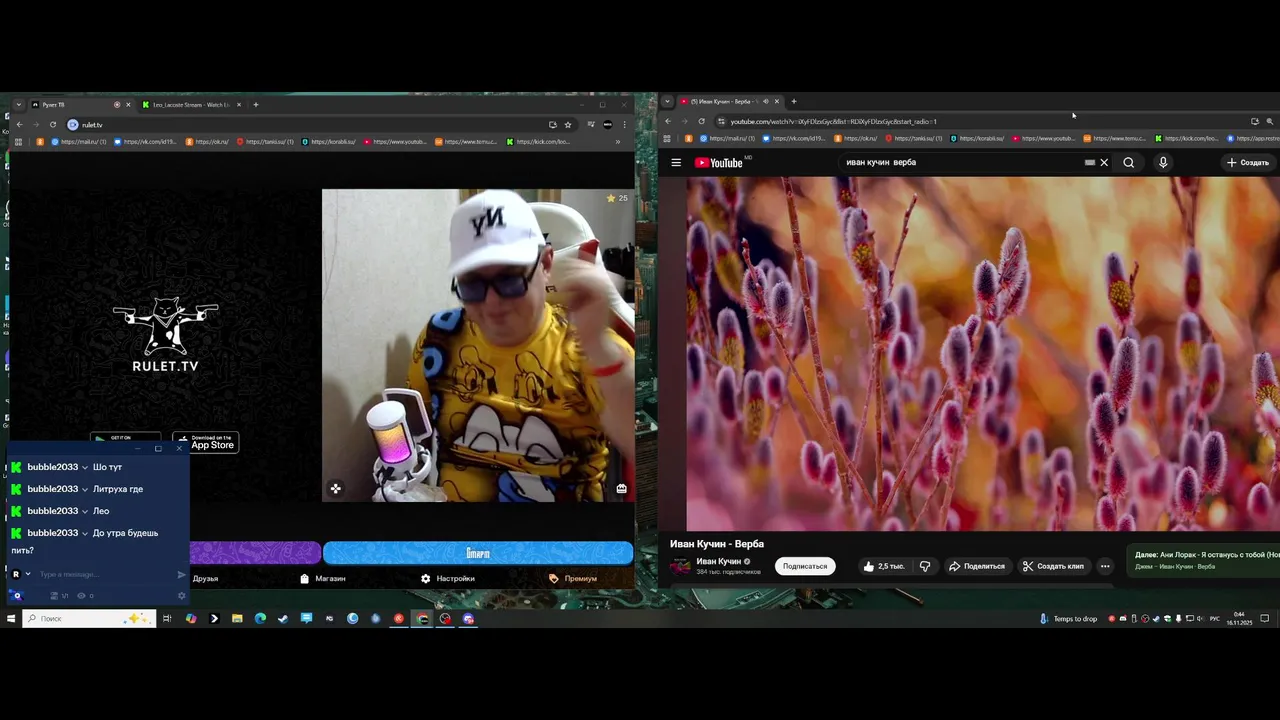Viewport: 1280px width, 720px height.
Task: Open Chrome three-dot menu in rulet.tv window
Action: pyautogui.click(x=625, y=125)
